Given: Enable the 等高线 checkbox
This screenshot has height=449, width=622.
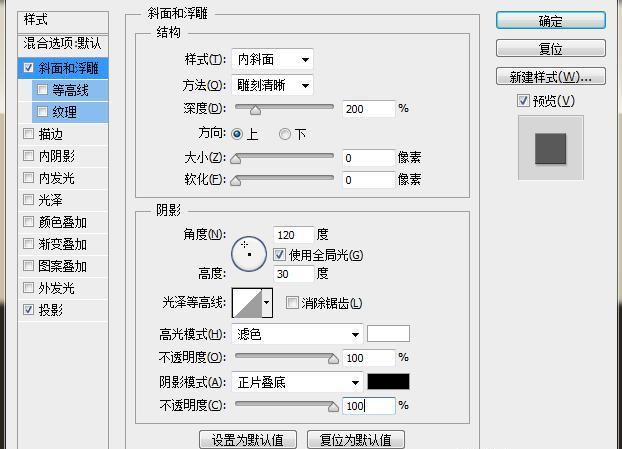Looking at the screenshot, I should coord(42,90).
